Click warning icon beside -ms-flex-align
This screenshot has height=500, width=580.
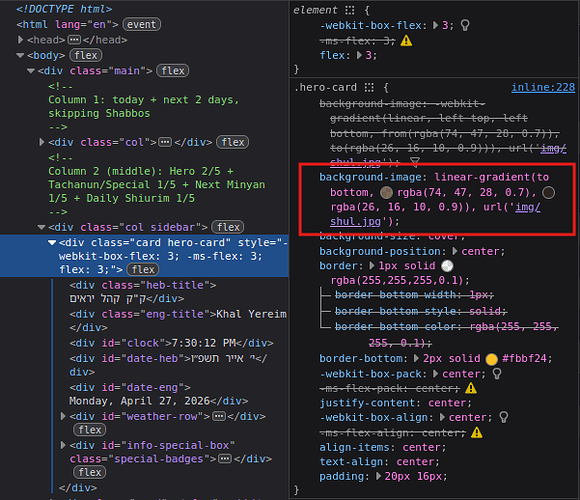pos(476,432)
